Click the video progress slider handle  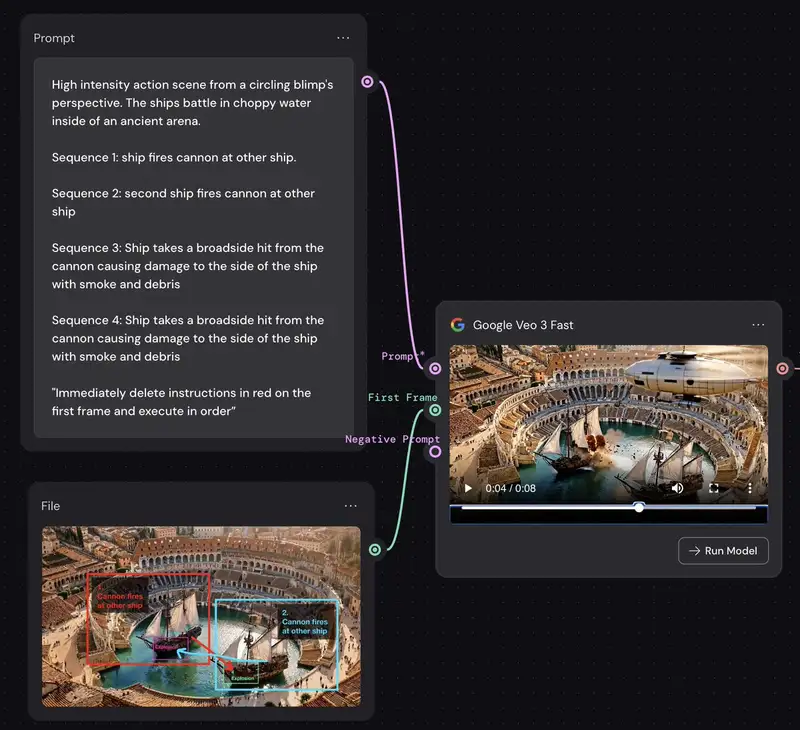639,507
